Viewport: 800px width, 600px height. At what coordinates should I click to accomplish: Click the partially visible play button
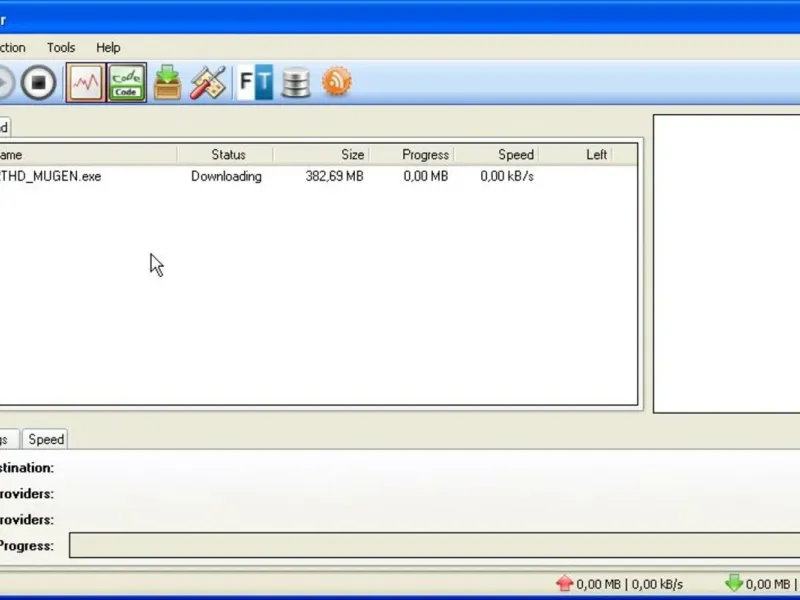[5, 82]
